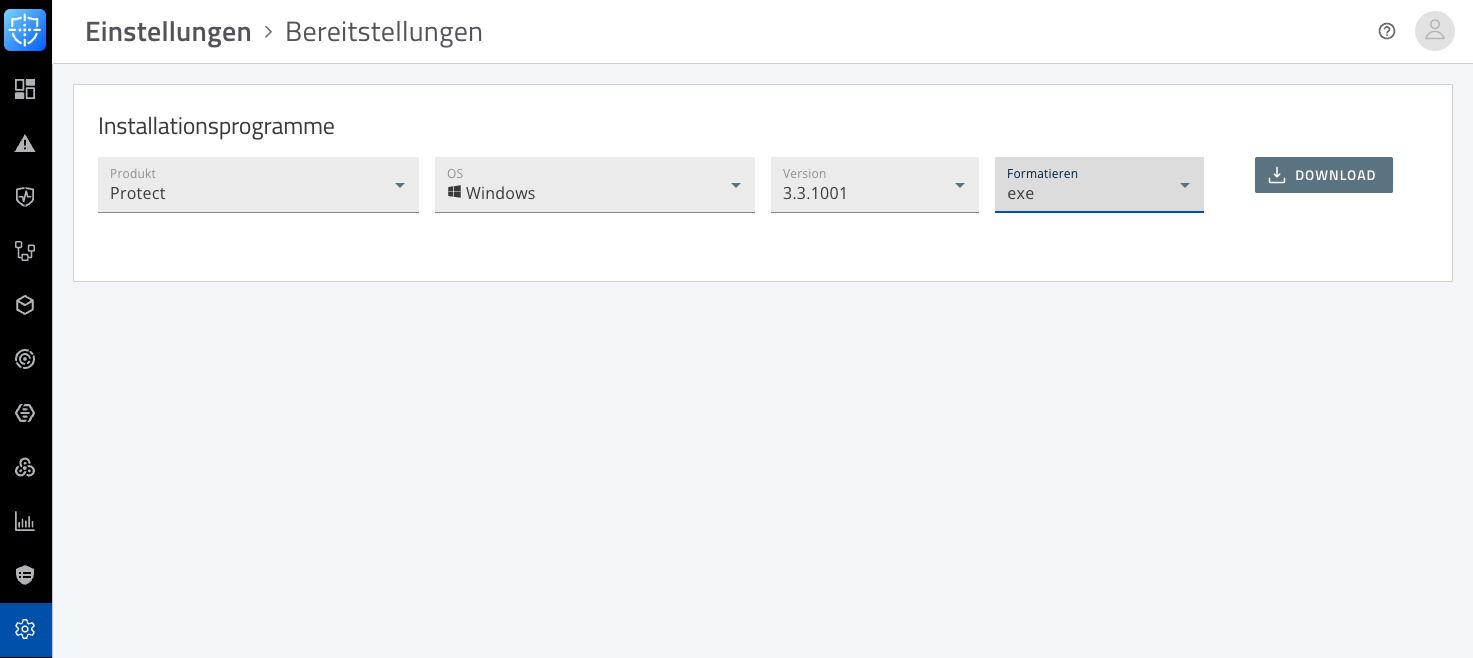1473x658 pixels.
Task: Open the radar target icon
Action: click(25, 359)
